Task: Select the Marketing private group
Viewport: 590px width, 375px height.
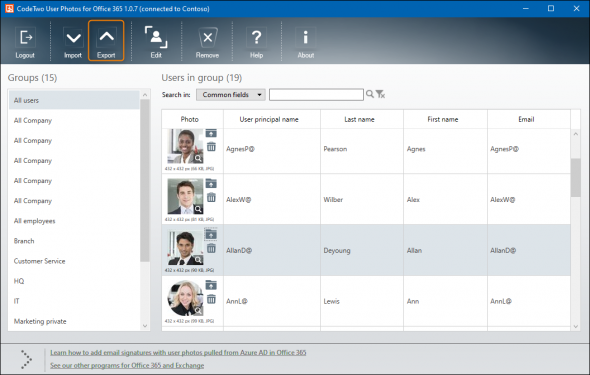Action: tap(74, 321)
